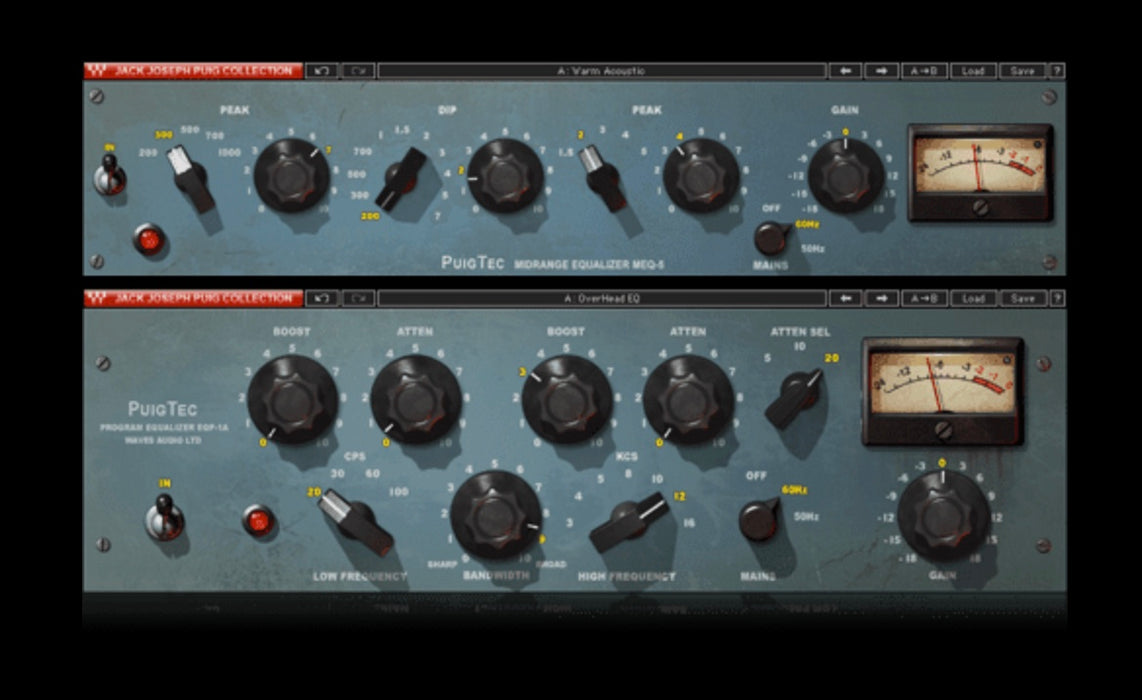Click undo arrow in EQP-1A toolbar

(x=322, y=298)
